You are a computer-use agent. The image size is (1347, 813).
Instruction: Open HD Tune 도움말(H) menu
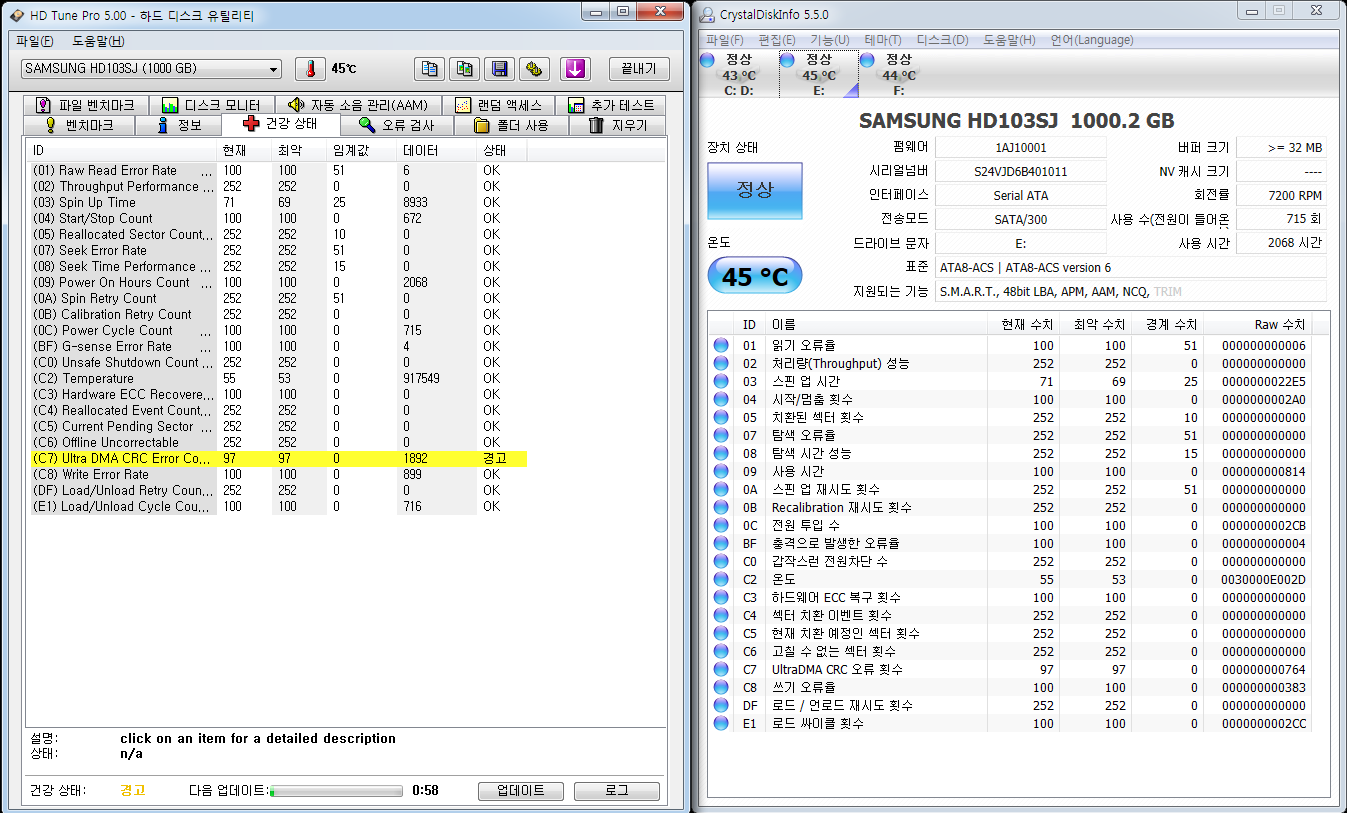tap(98, 41)
